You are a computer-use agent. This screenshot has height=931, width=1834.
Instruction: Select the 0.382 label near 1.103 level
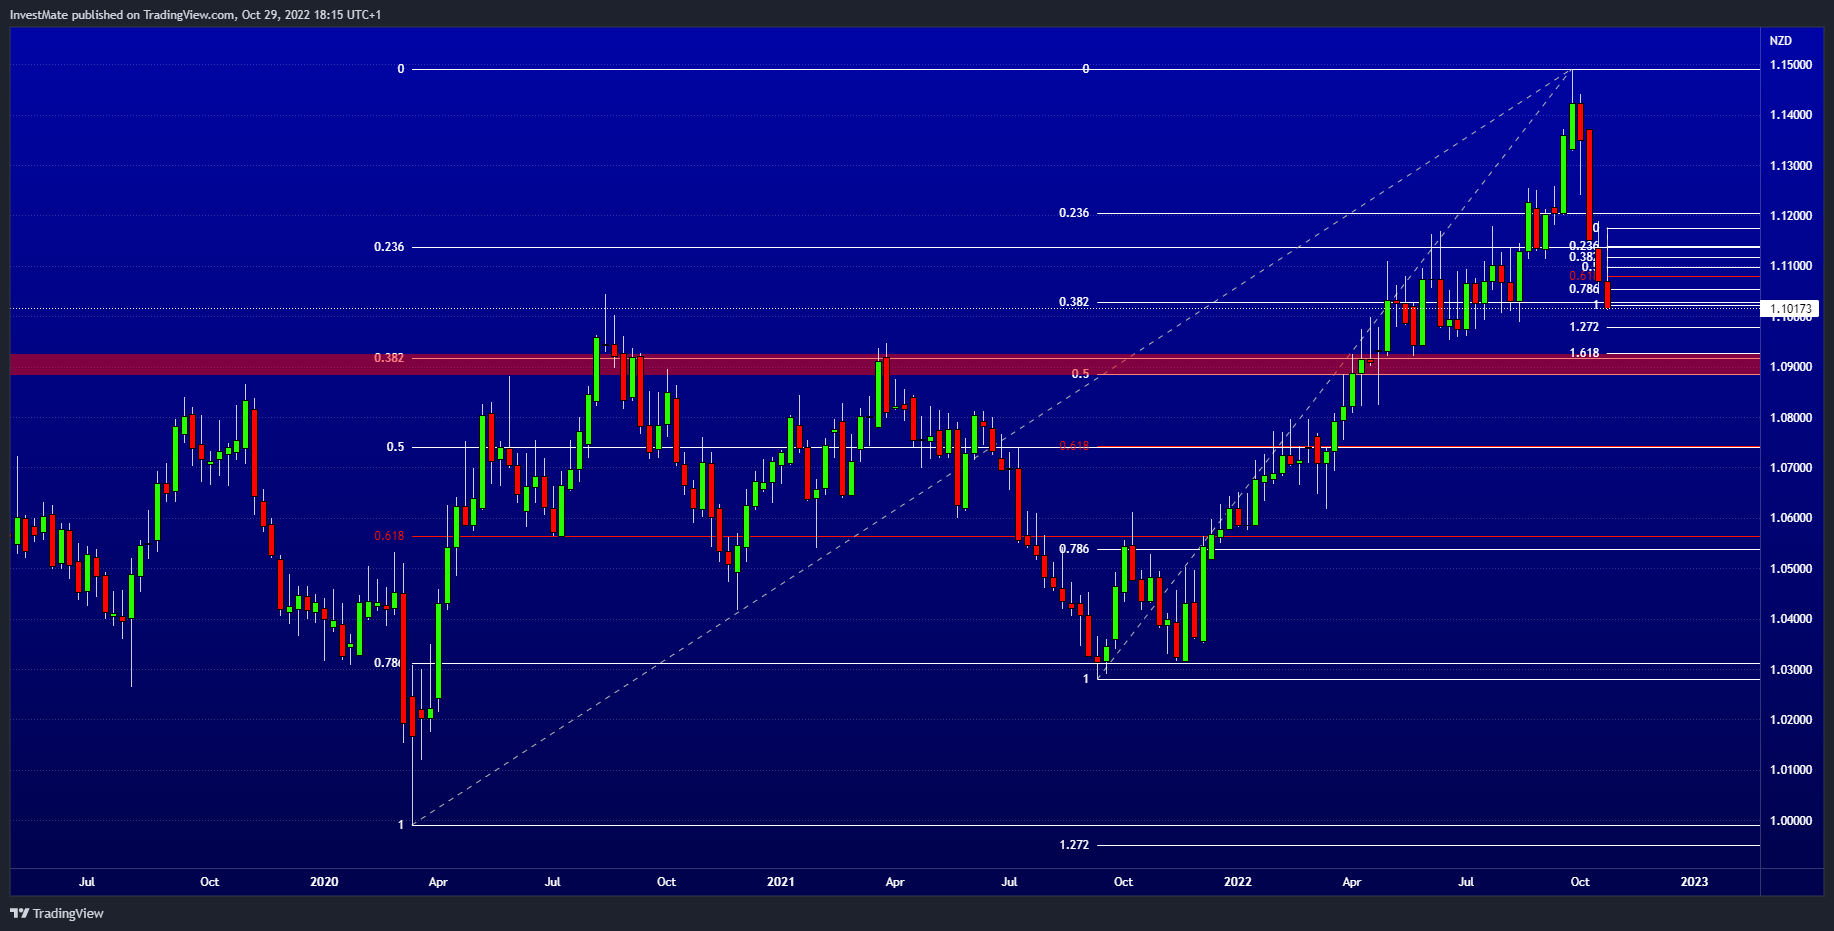tap(1074, 302)
